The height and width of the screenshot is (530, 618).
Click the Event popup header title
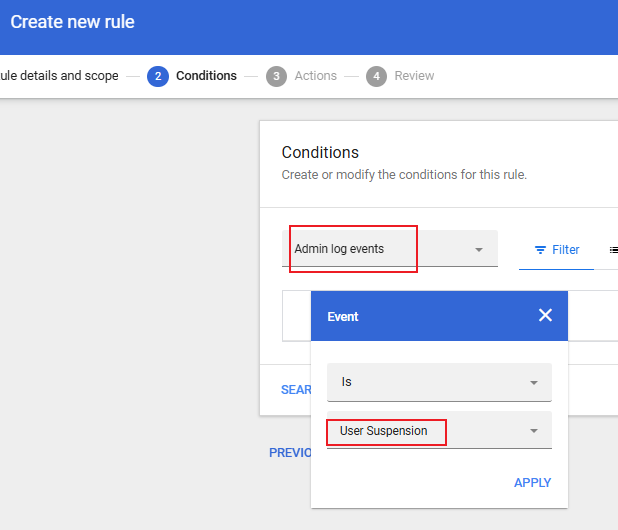tap(343, 316)
